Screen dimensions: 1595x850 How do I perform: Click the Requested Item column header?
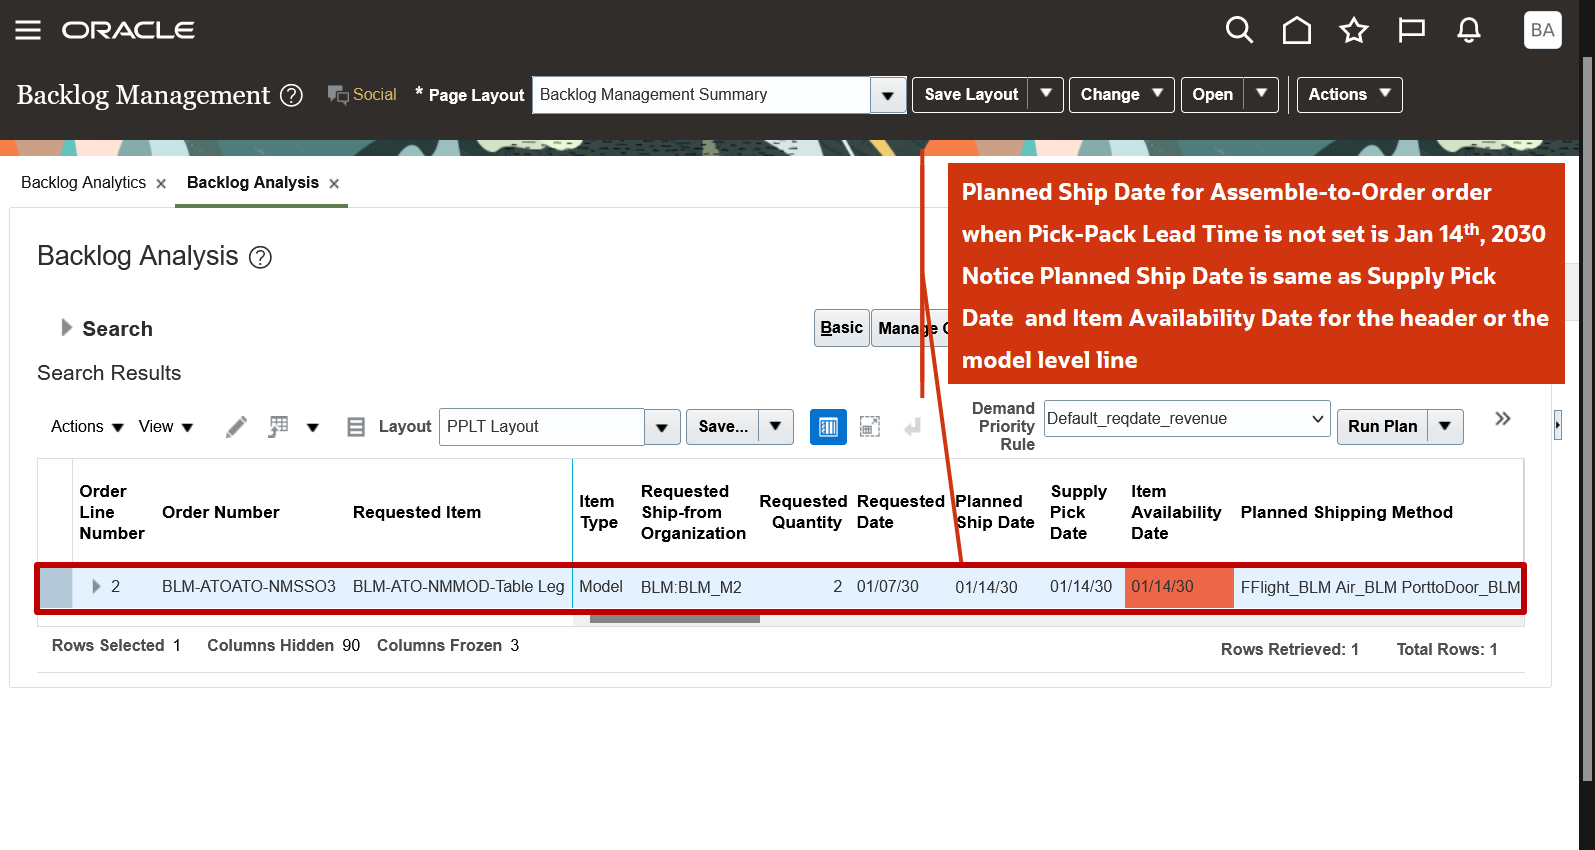417,512
